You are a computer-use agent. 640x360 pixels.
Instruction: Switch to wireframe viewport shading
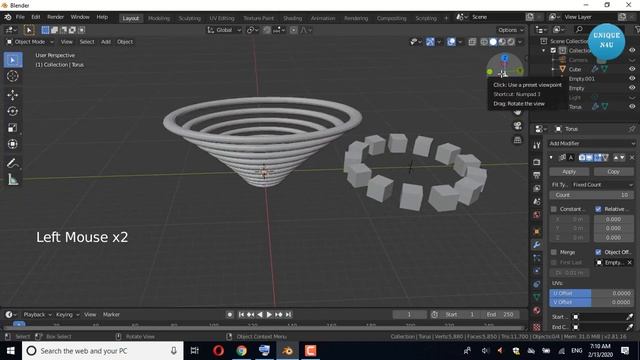pos(484,42)
